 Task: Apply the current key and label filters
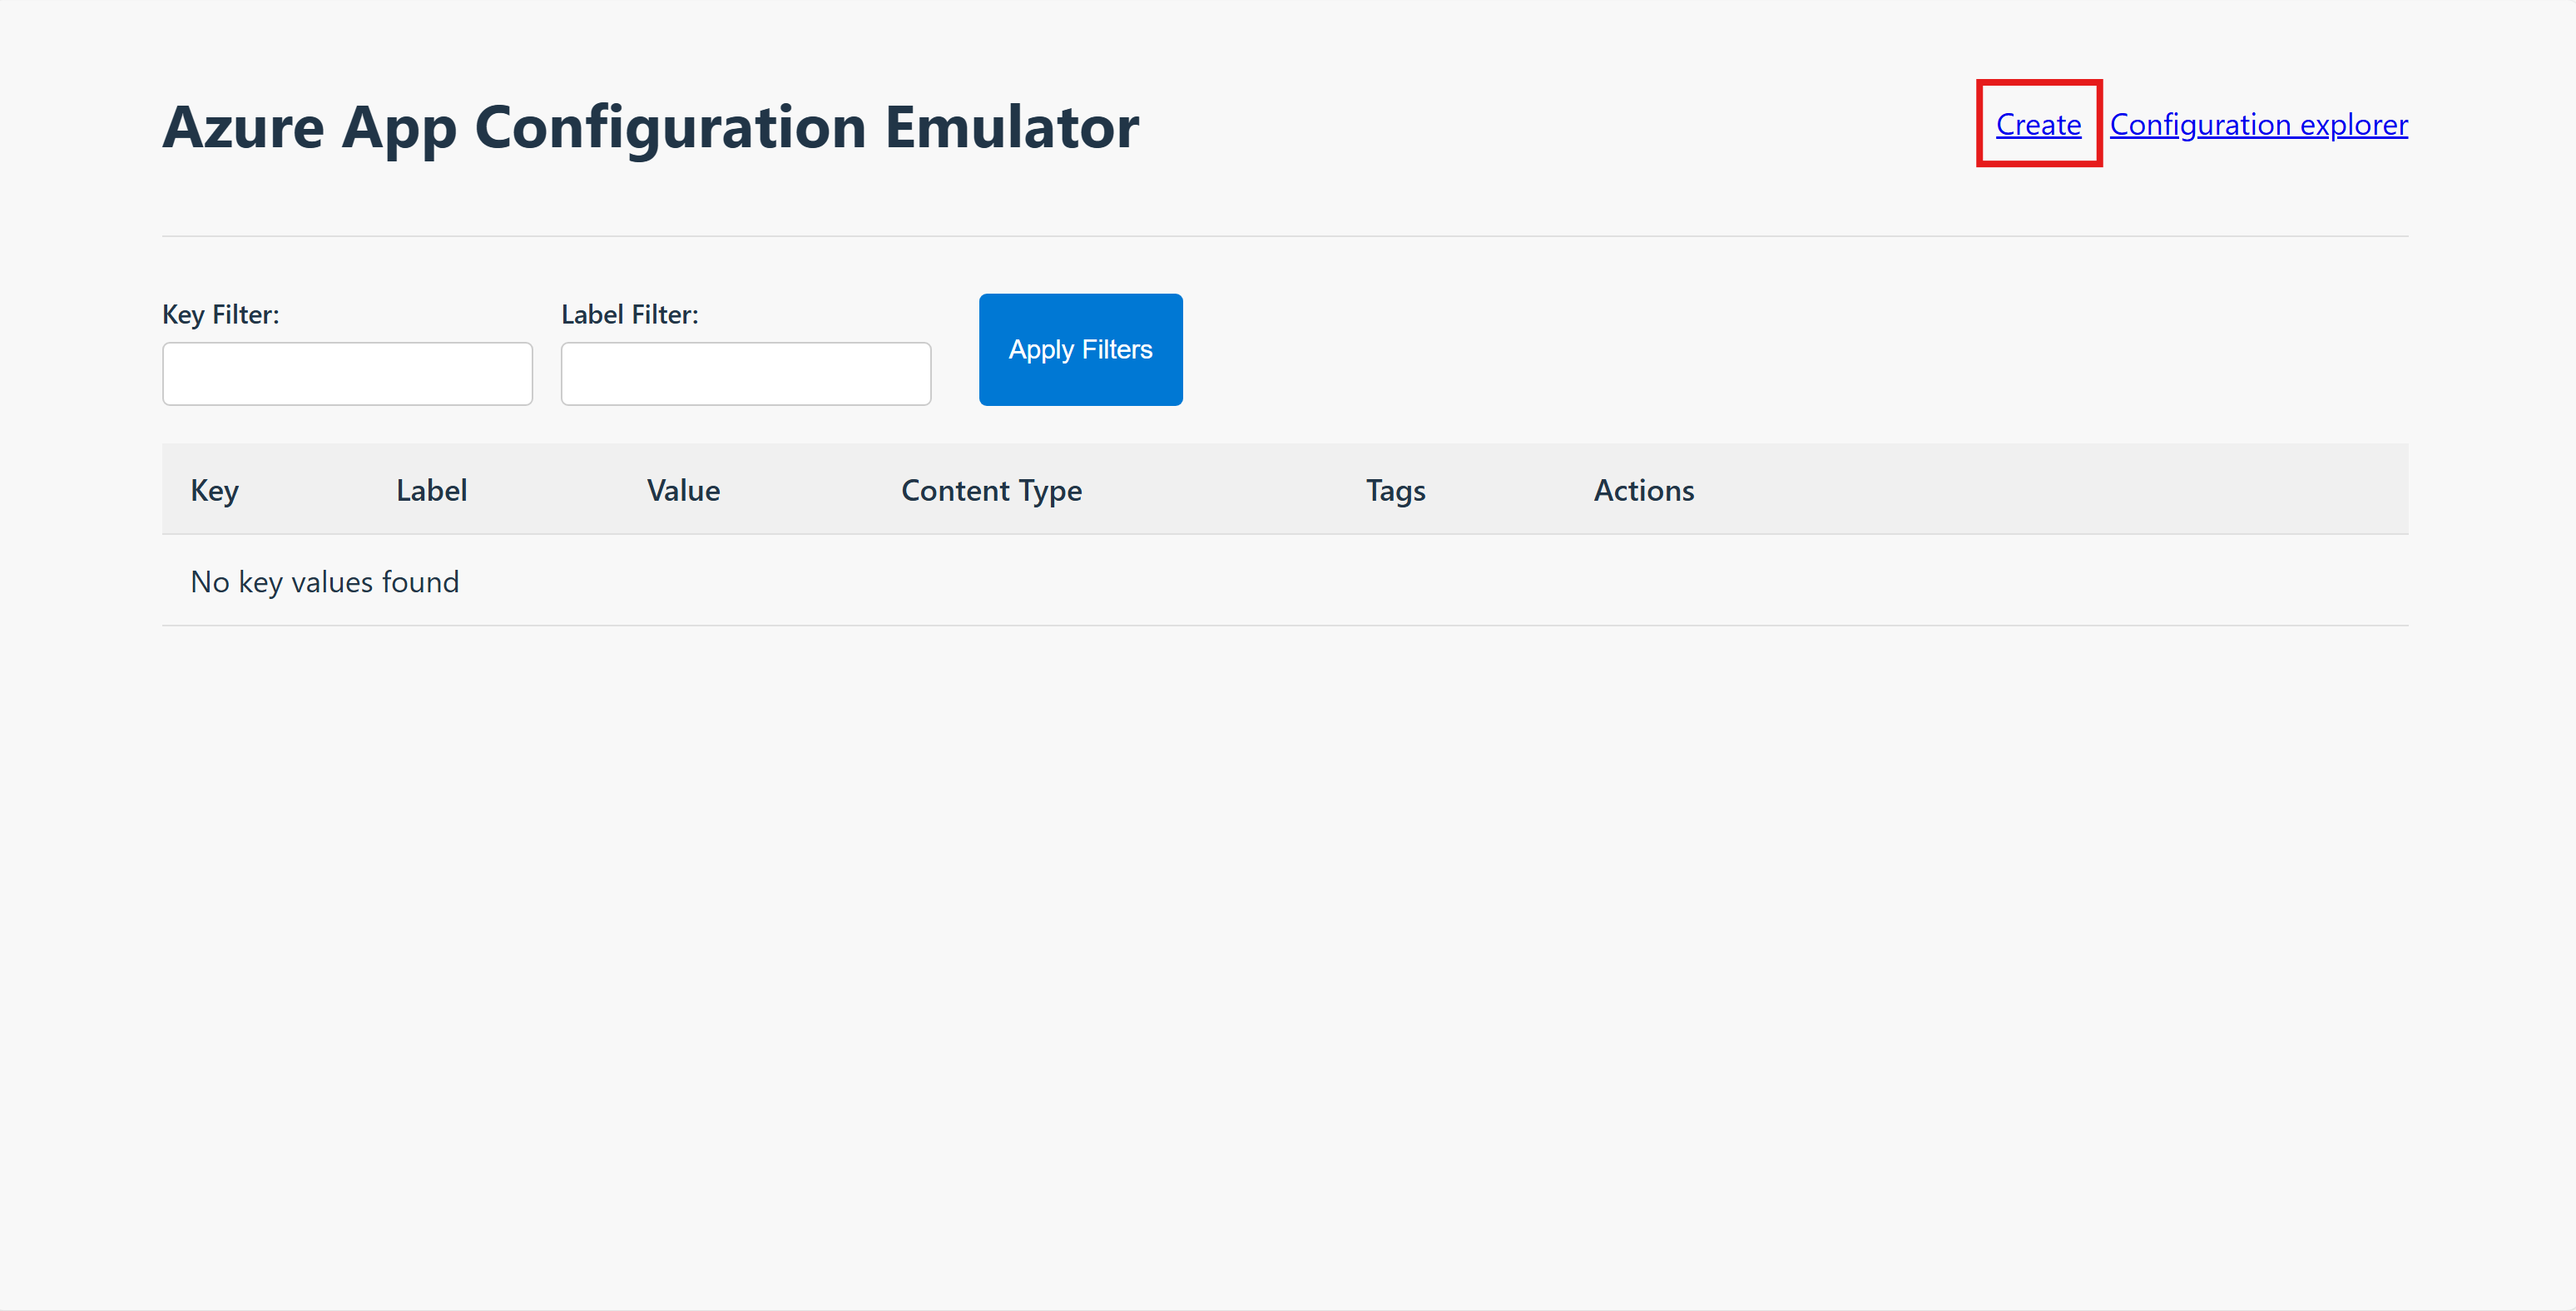[1080, 349]
